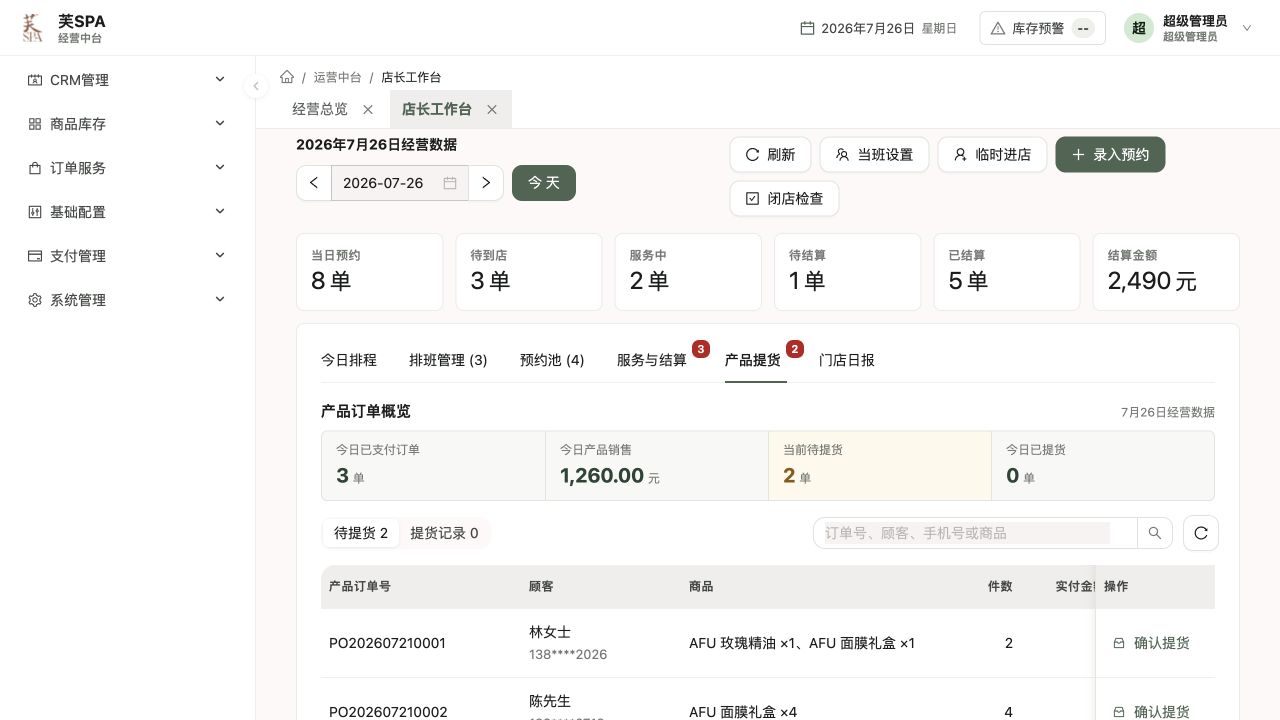Click the home icon in the breadcrumb
Image resolution: width=1280 pixels, height=720 pixels.
[287, 77]
